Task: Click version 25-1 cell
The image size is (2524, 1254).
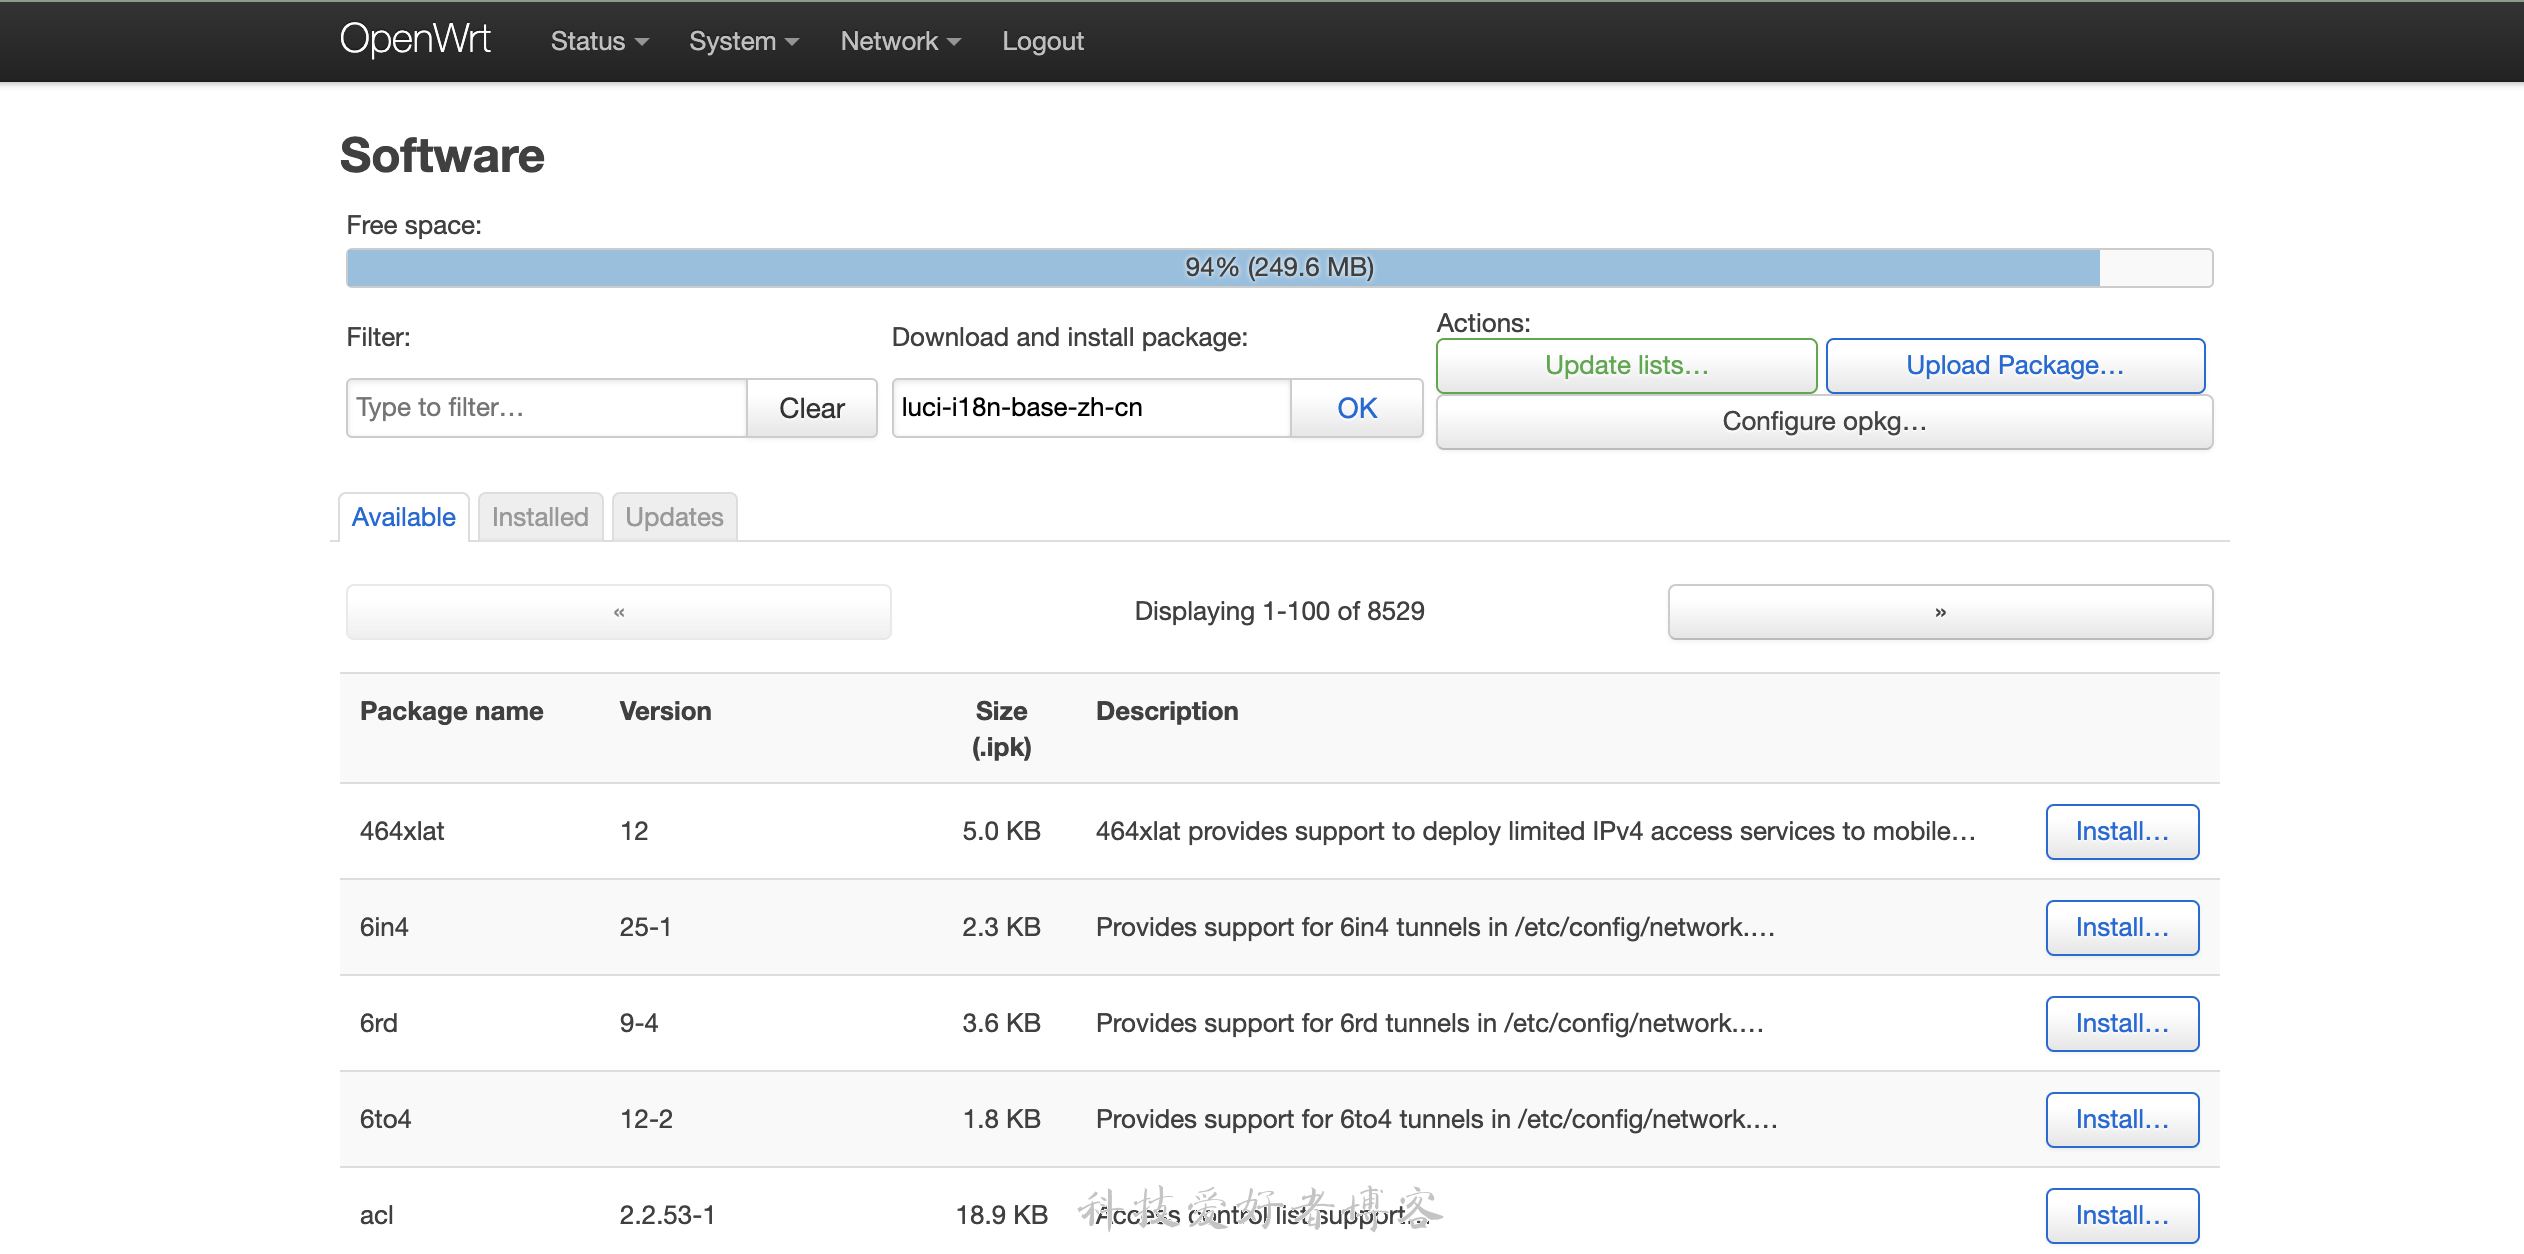Action: click(x=645, y=927)
